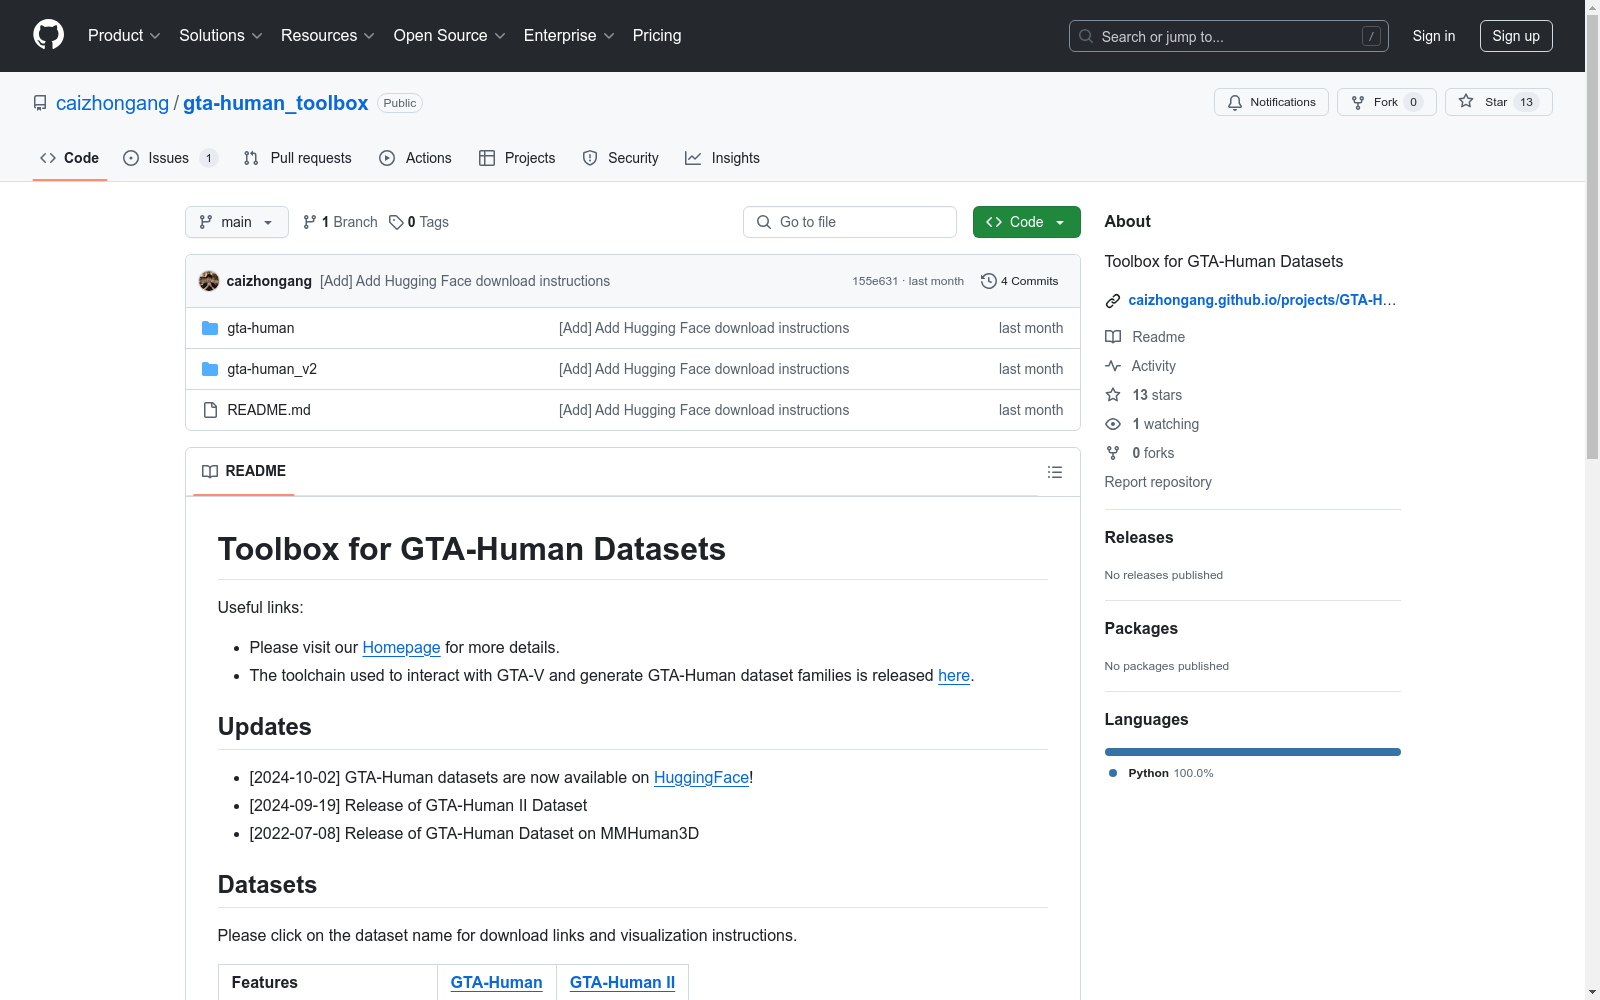This screenshot has width=1600, height=1000.
Task: Click the README outline list icon
Action: 1054,472
